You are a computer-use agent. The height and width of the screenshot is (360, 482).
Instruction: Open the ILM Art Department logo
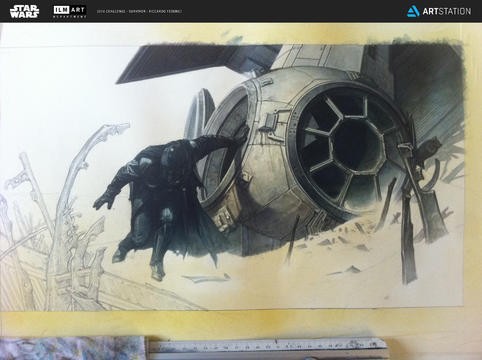coord(70,11)
